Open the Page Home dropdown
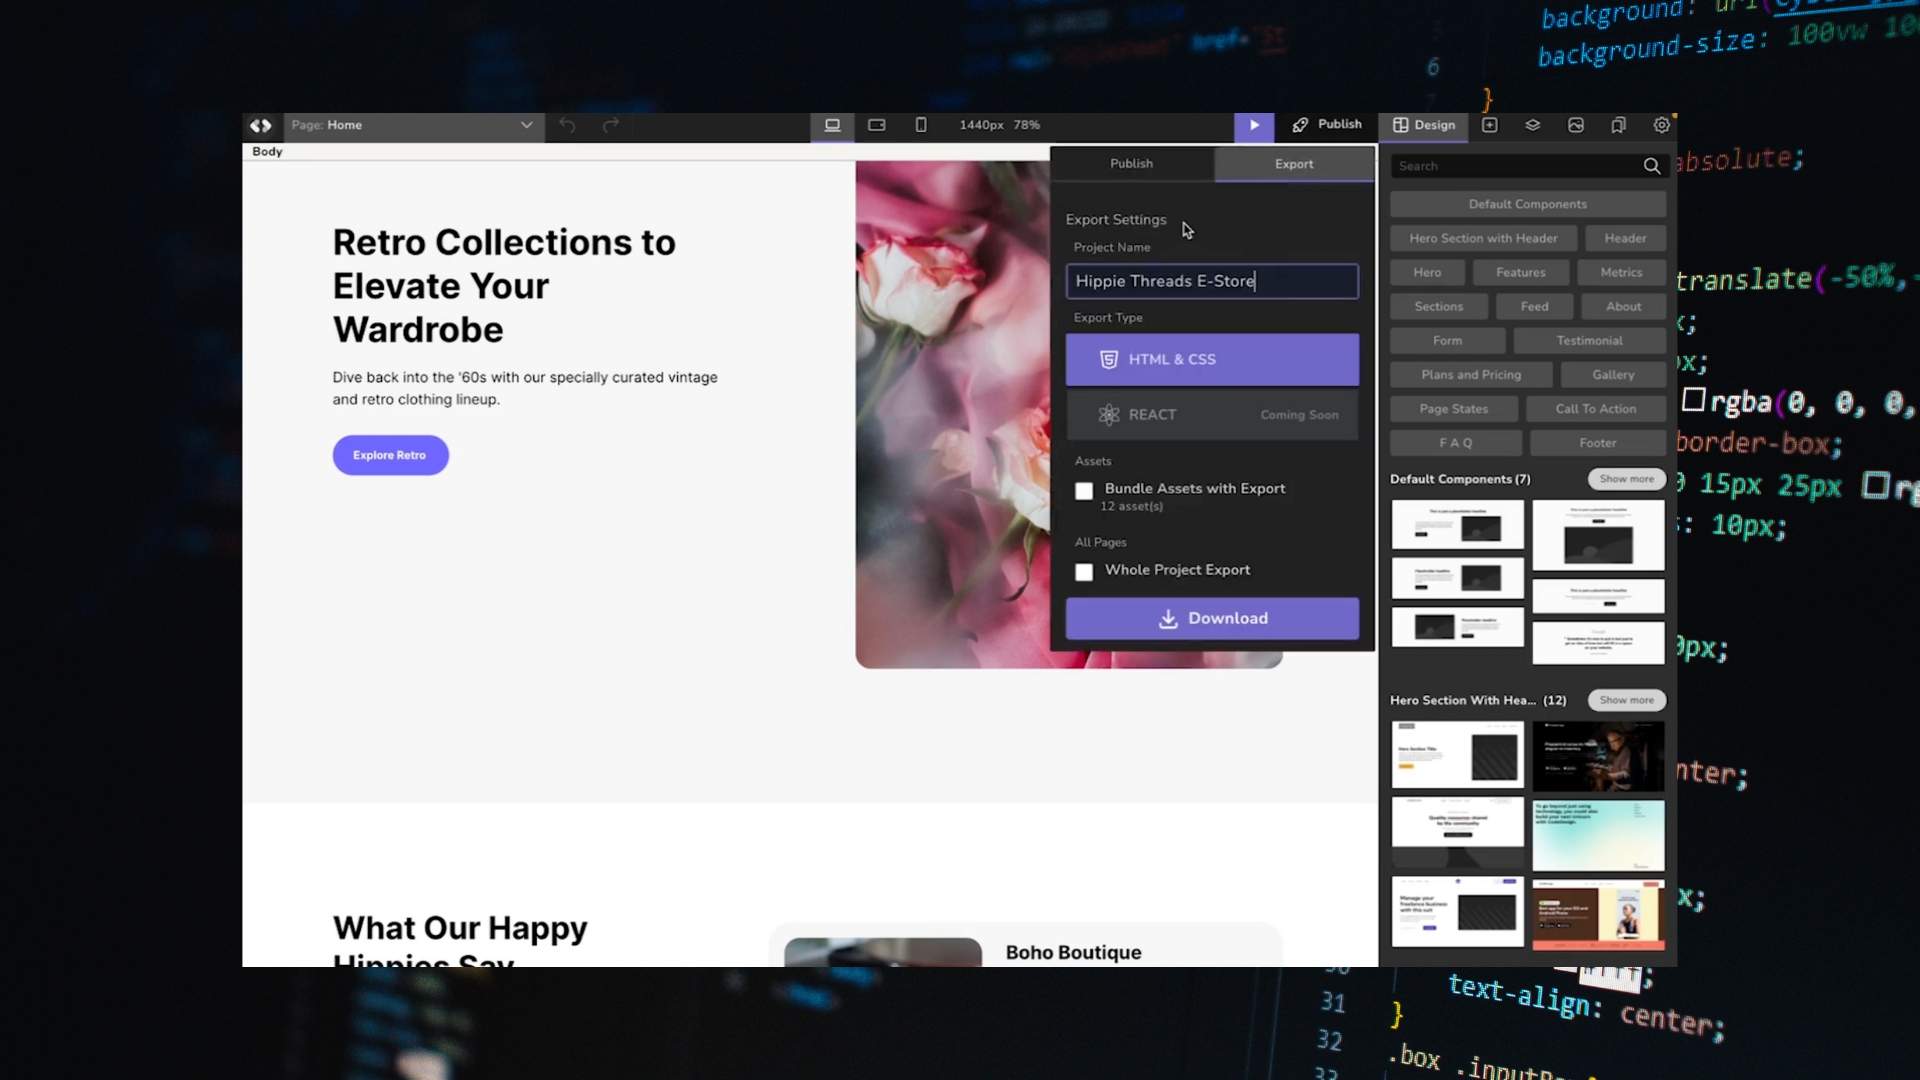This screenshot has height=1080, width=1920. pyautogui.click(x=414, y=125)
